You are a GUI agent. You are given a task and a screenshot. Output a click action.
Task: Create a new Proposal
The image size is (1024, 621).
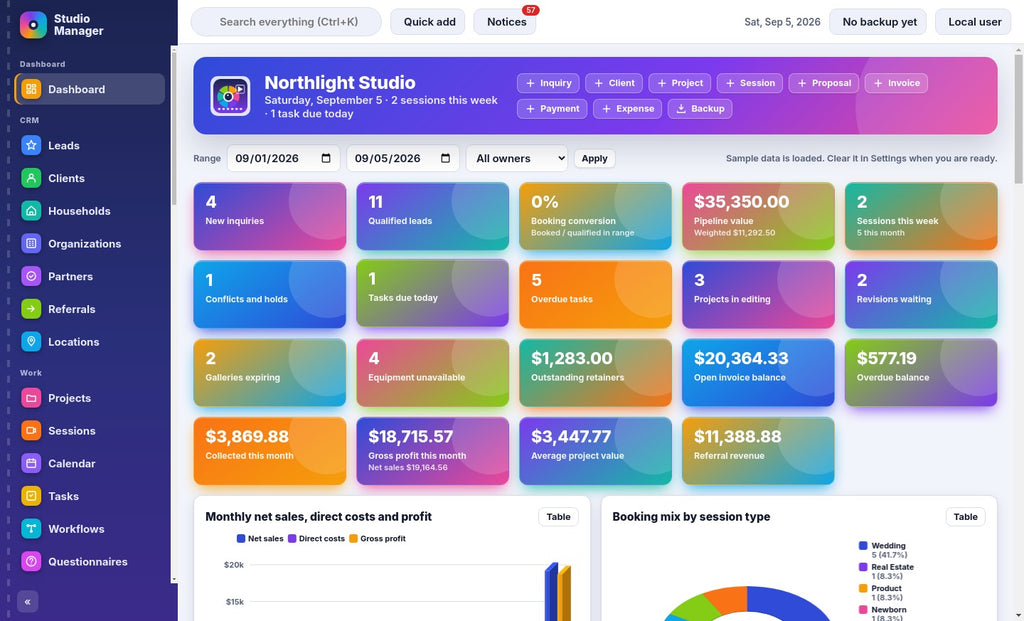(x=824, y=83)
